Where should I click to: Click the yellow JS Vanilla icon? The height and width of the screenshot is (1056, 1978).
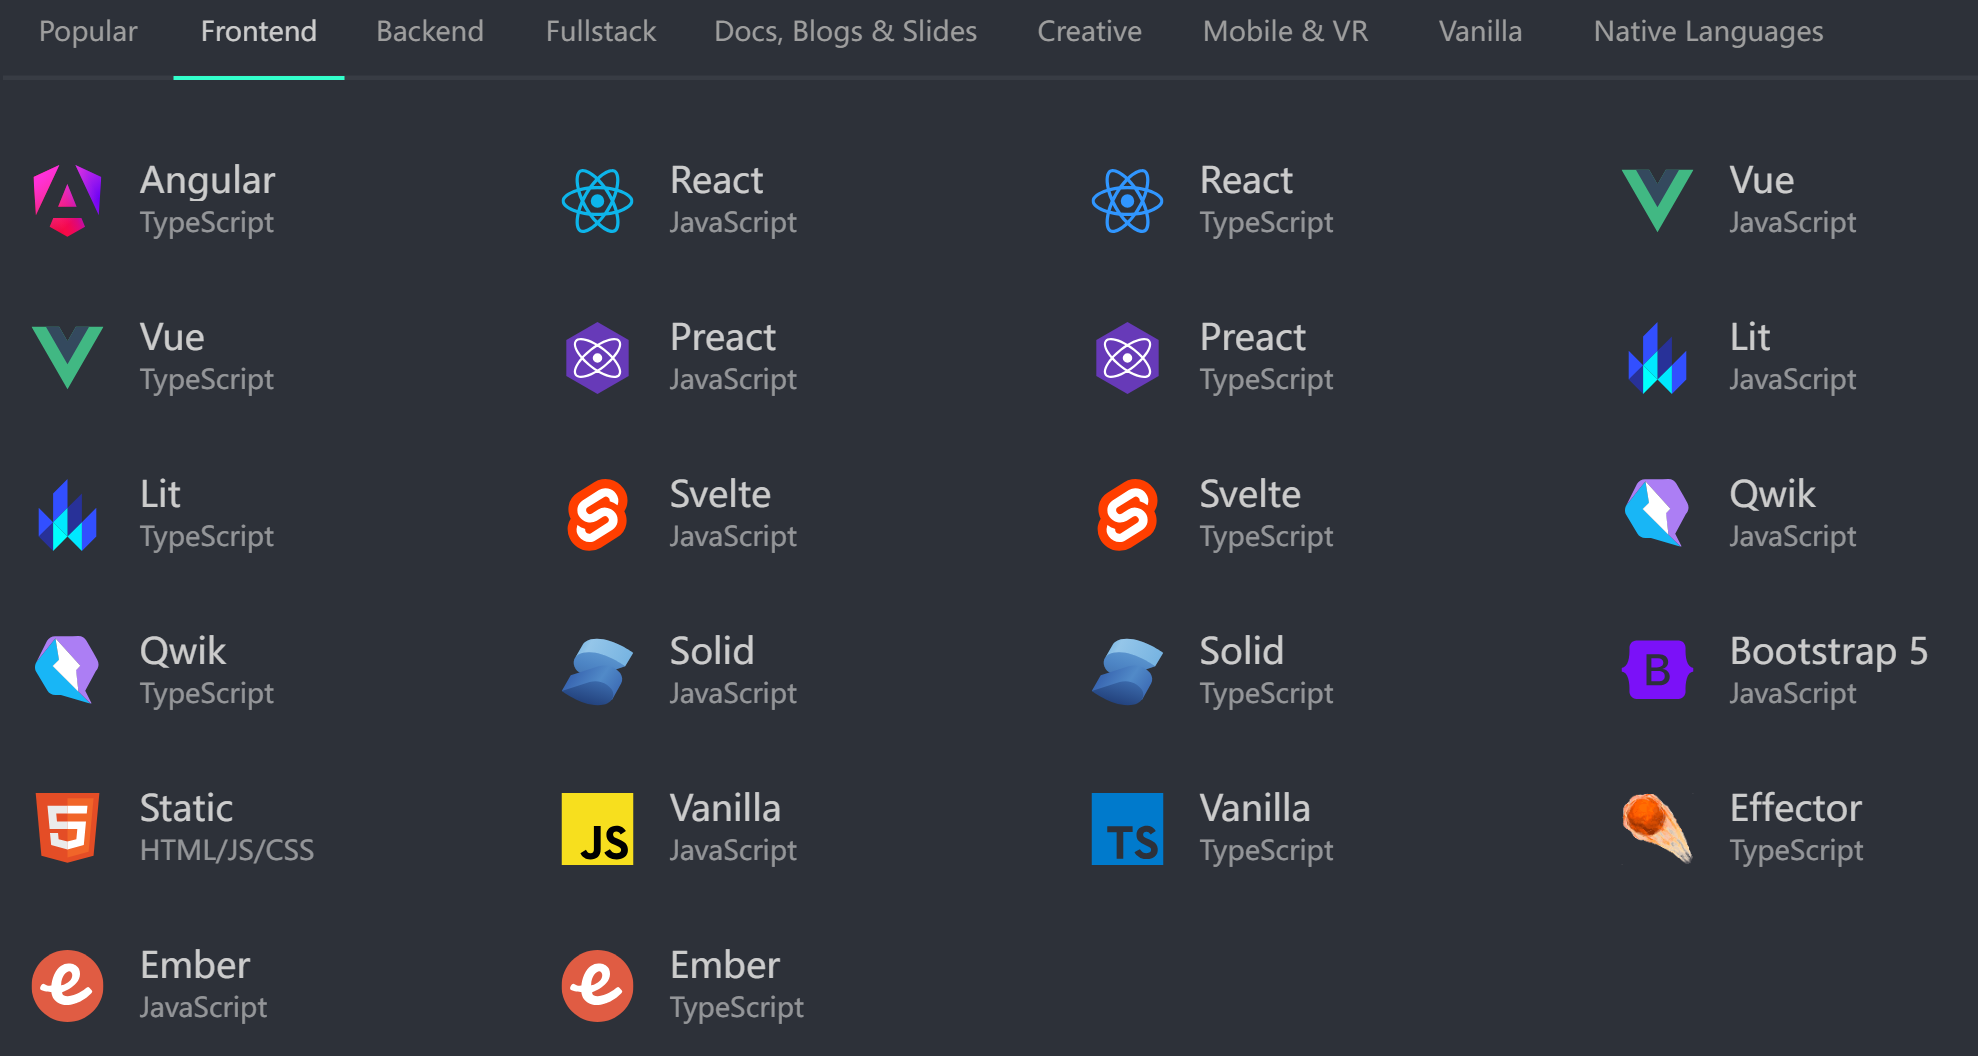tap(597, 829)
